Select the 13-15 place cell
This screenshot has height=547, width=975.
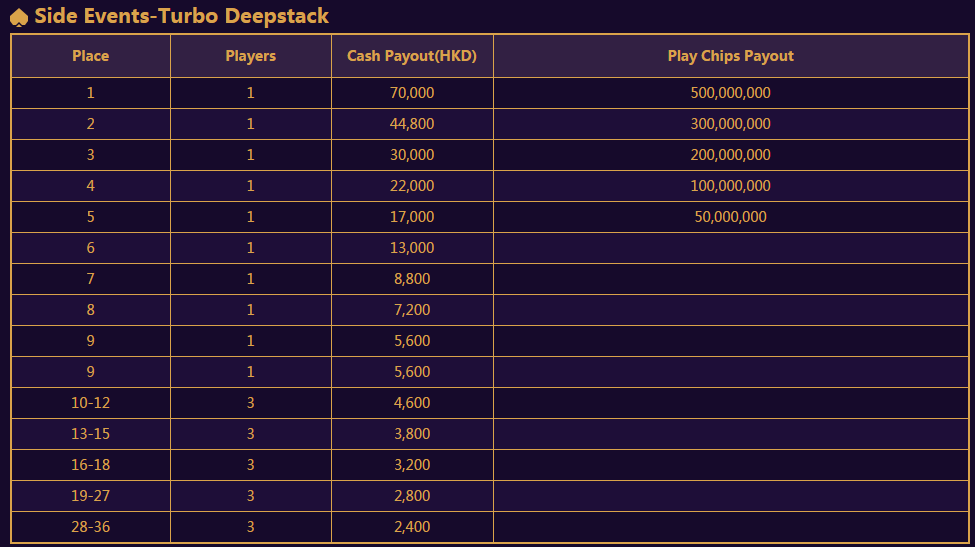click(91, 434)
